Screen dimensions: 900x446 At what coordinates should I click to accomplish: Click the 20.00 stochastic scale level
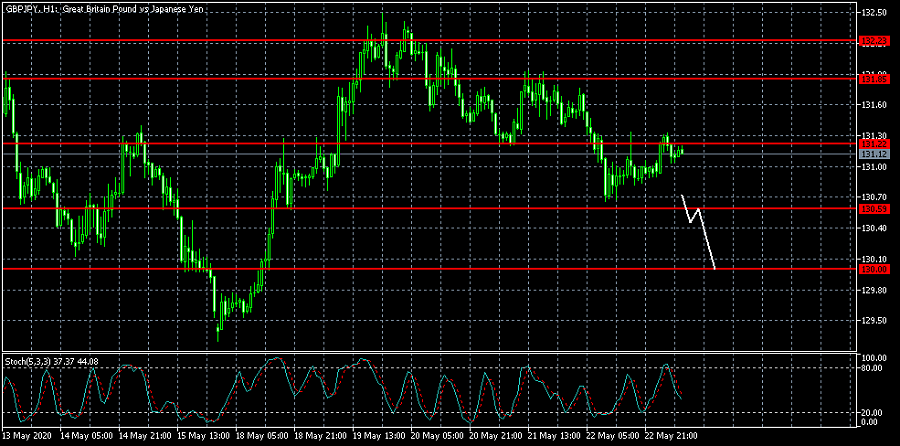872,411
